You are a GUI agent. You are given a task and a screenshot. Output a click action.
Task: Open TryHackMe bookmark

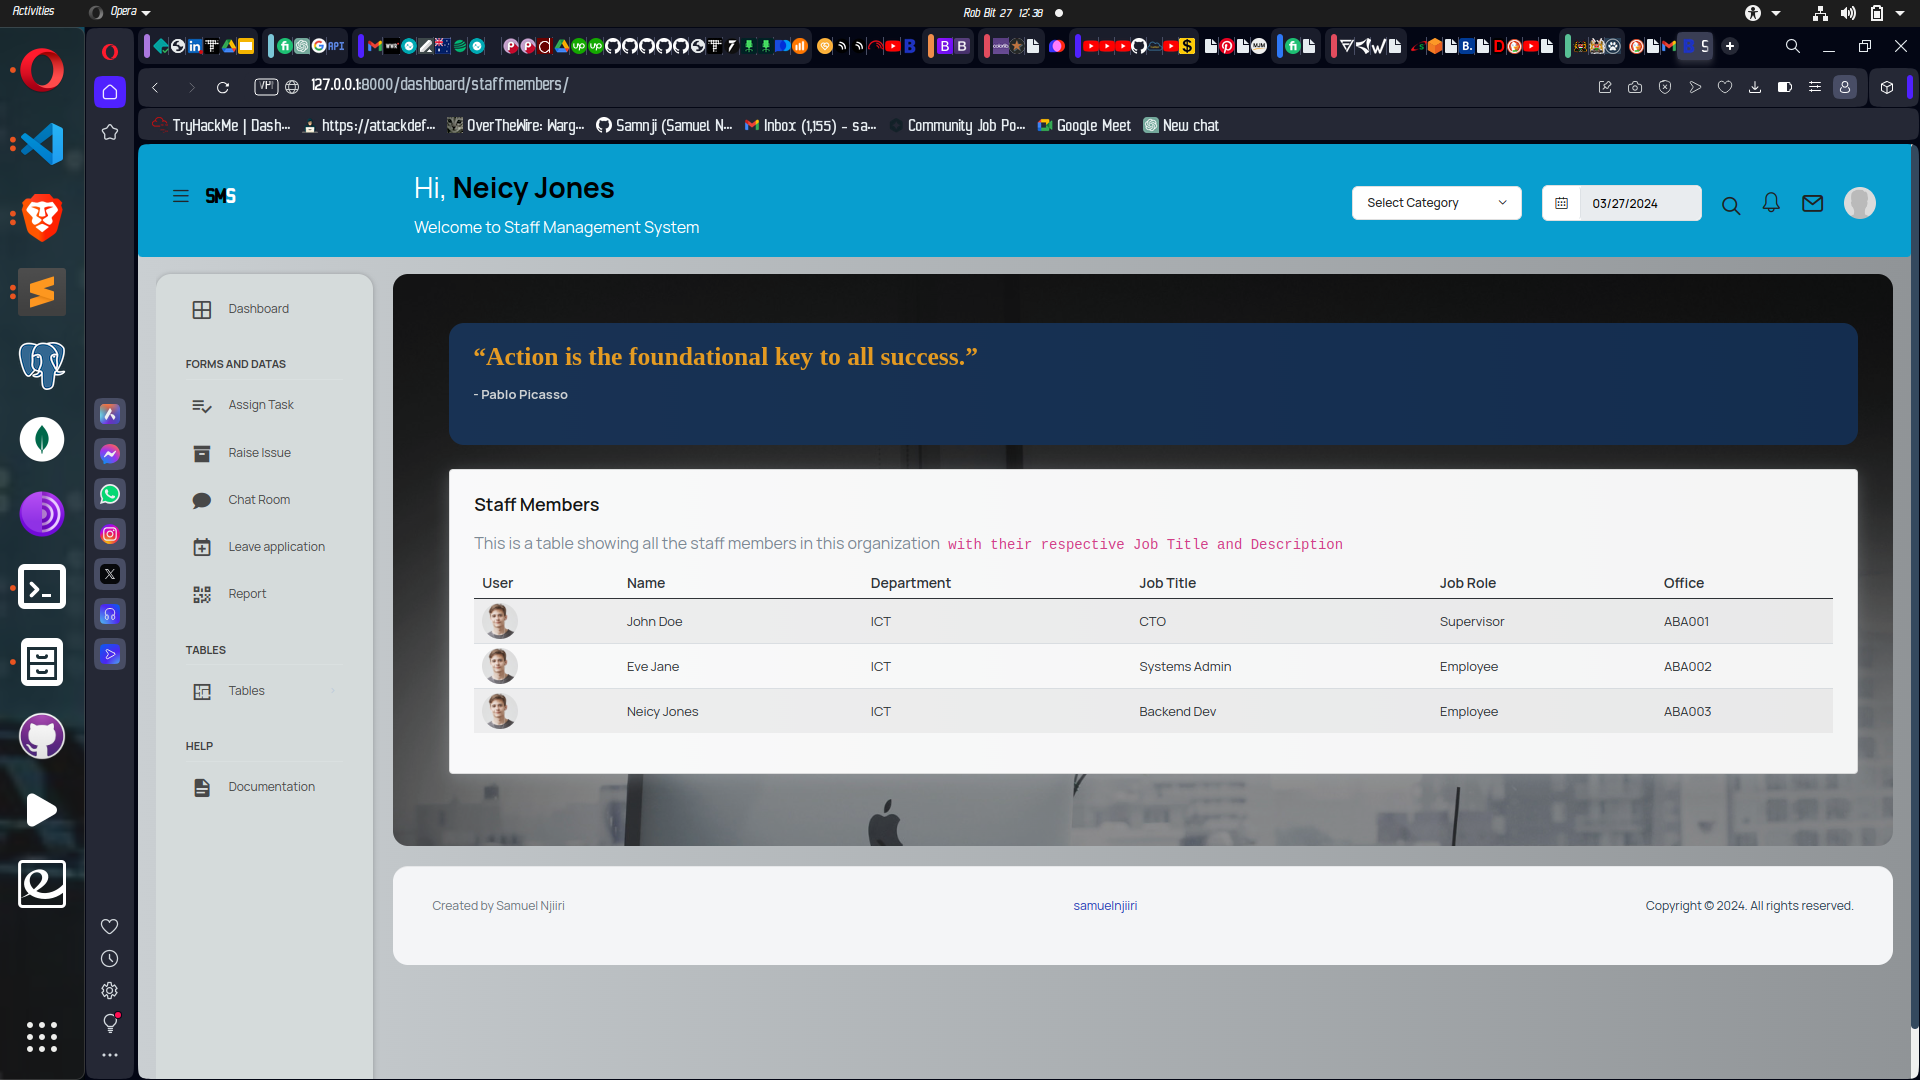[x=221, y=126]
